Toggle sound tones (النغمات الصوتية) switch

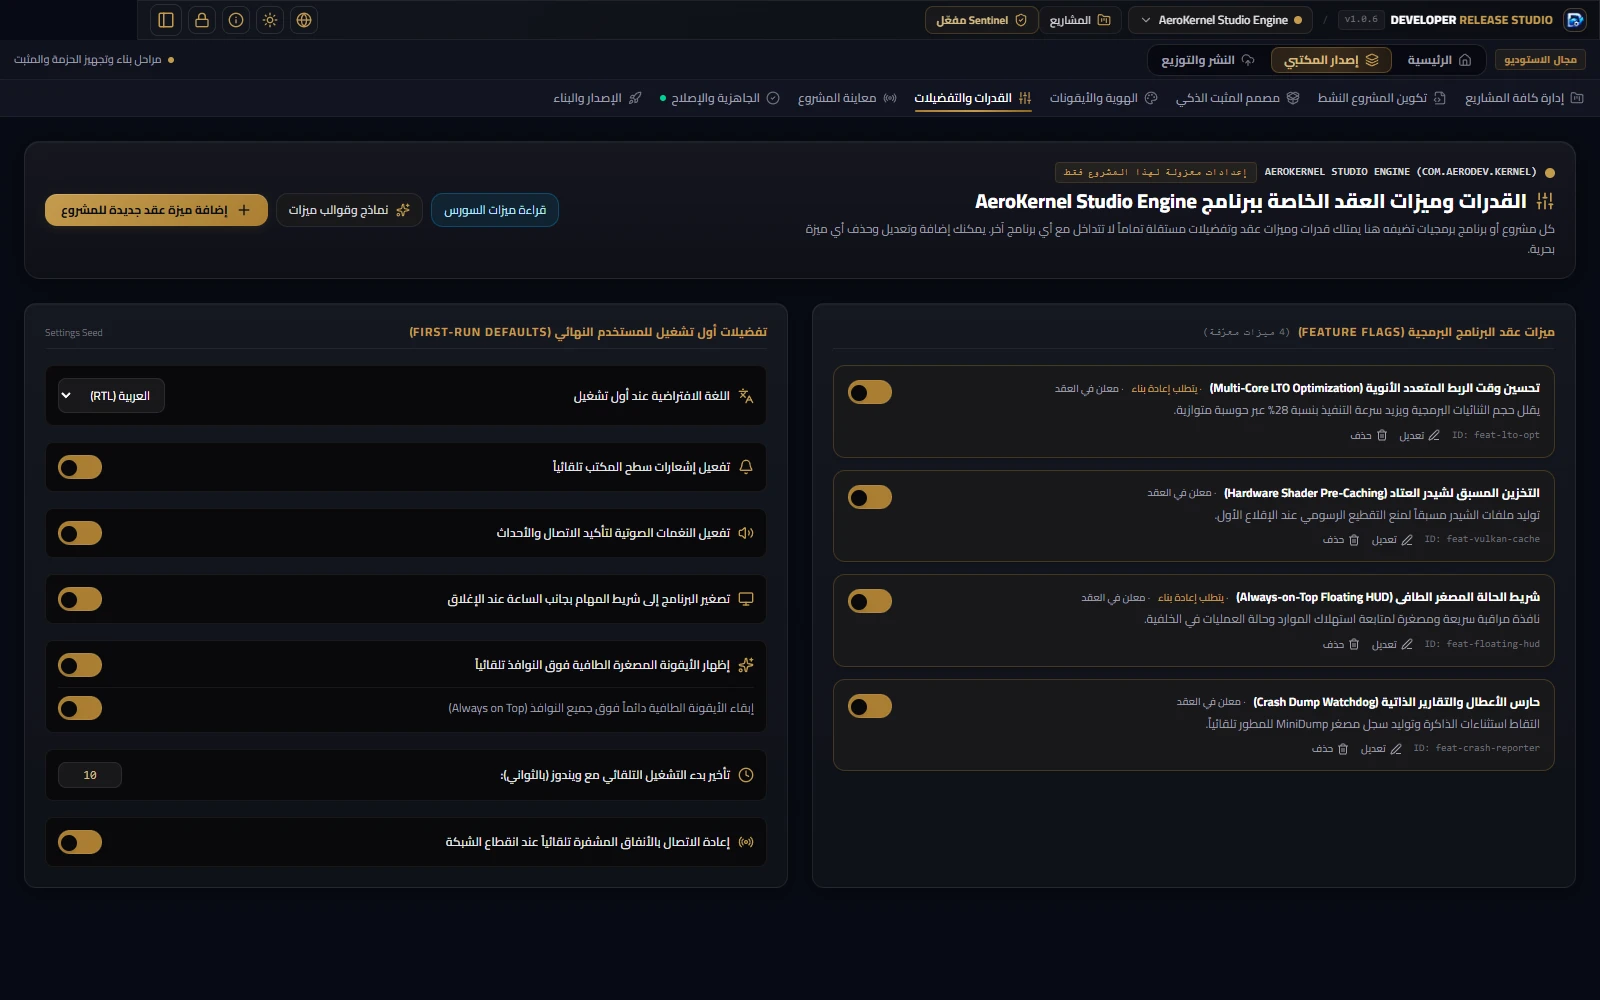click(80, 533)
